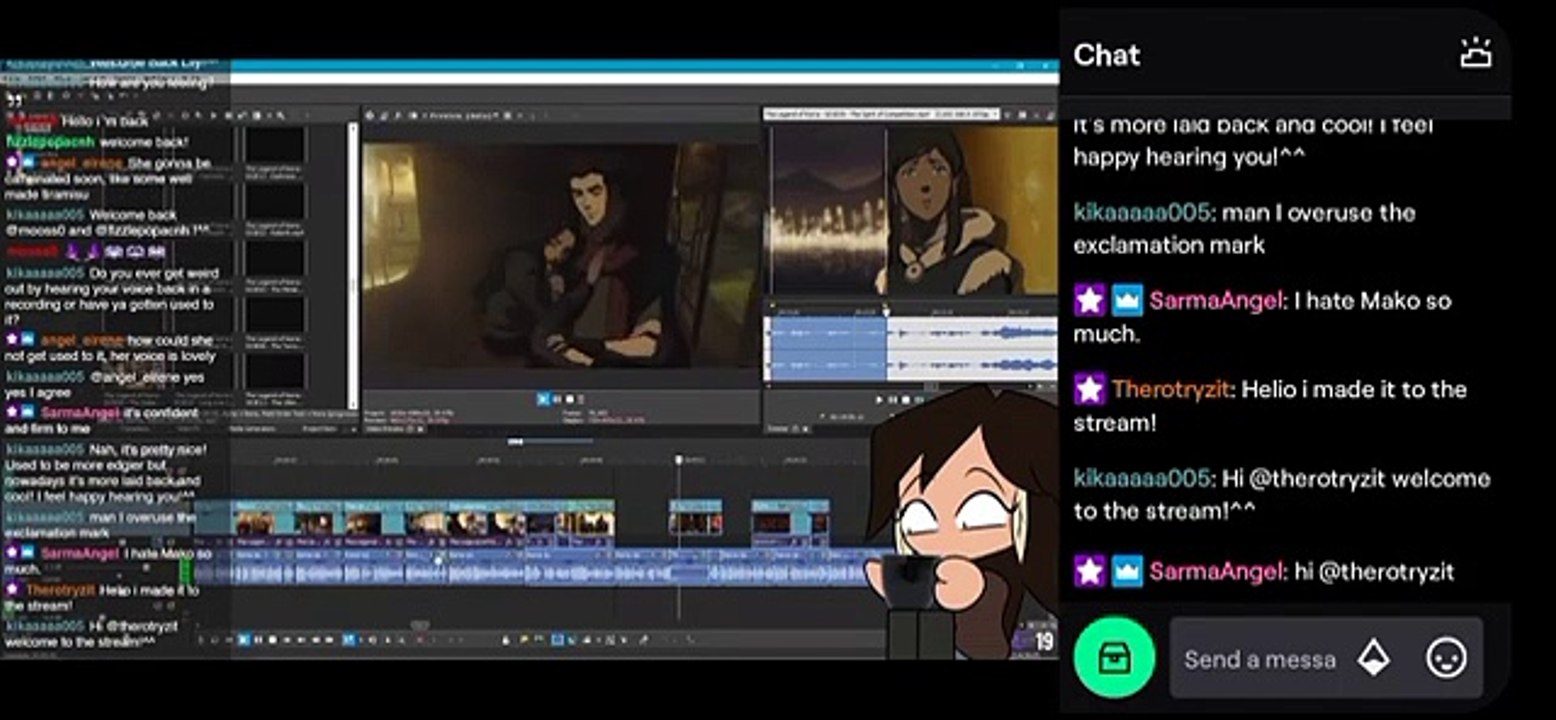Click the Trimmer cursor marker above the waveform

click(x=886, y=310)
